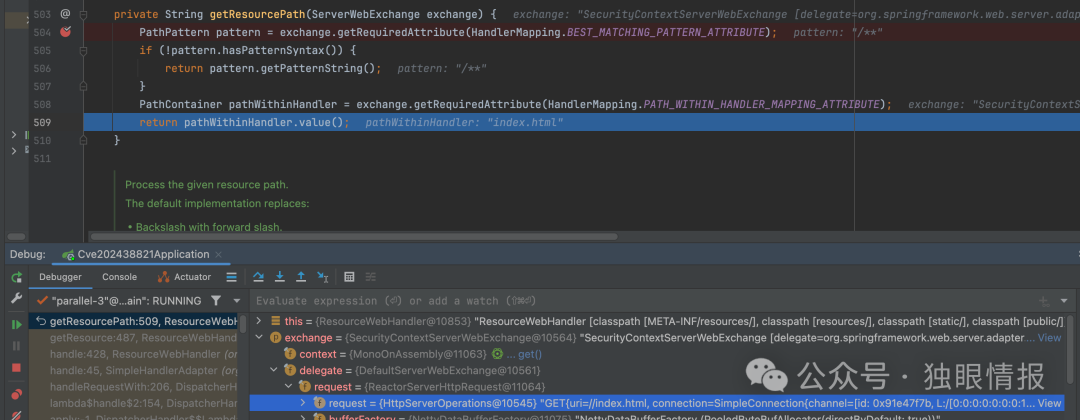The image size is (1080, 420).
Task: Click the Actuator tab's endpoint icon
Action: (x=163, y=277)
